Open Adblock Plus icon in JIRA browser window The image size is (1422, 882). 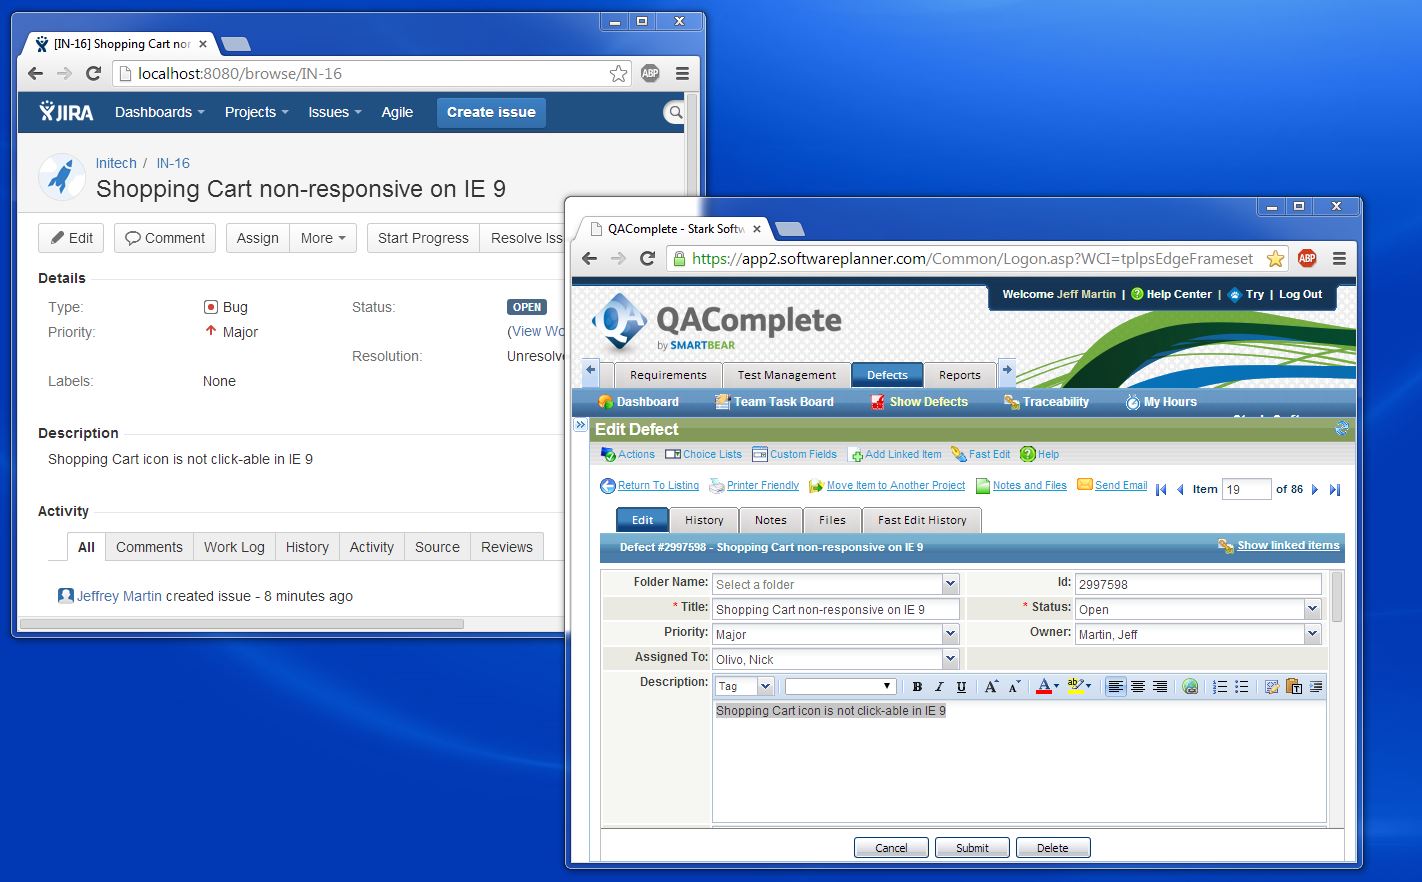click(x=650, y=73)
